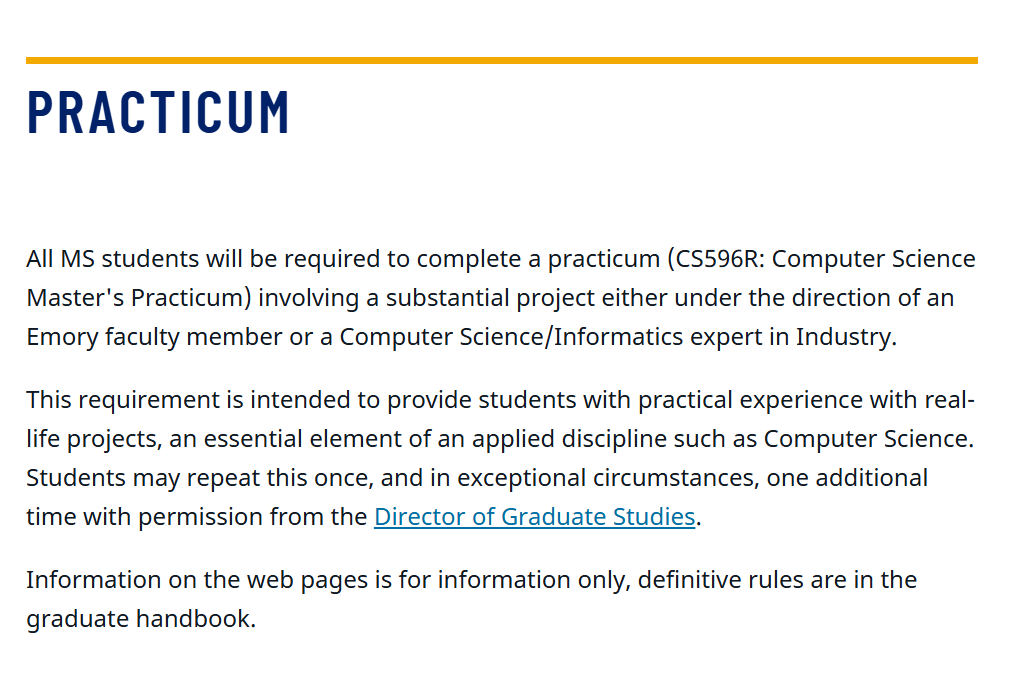Click the PRACTICUM heading
The height and width of the screenshot is (675, 1017).
[x=158, y=112]
